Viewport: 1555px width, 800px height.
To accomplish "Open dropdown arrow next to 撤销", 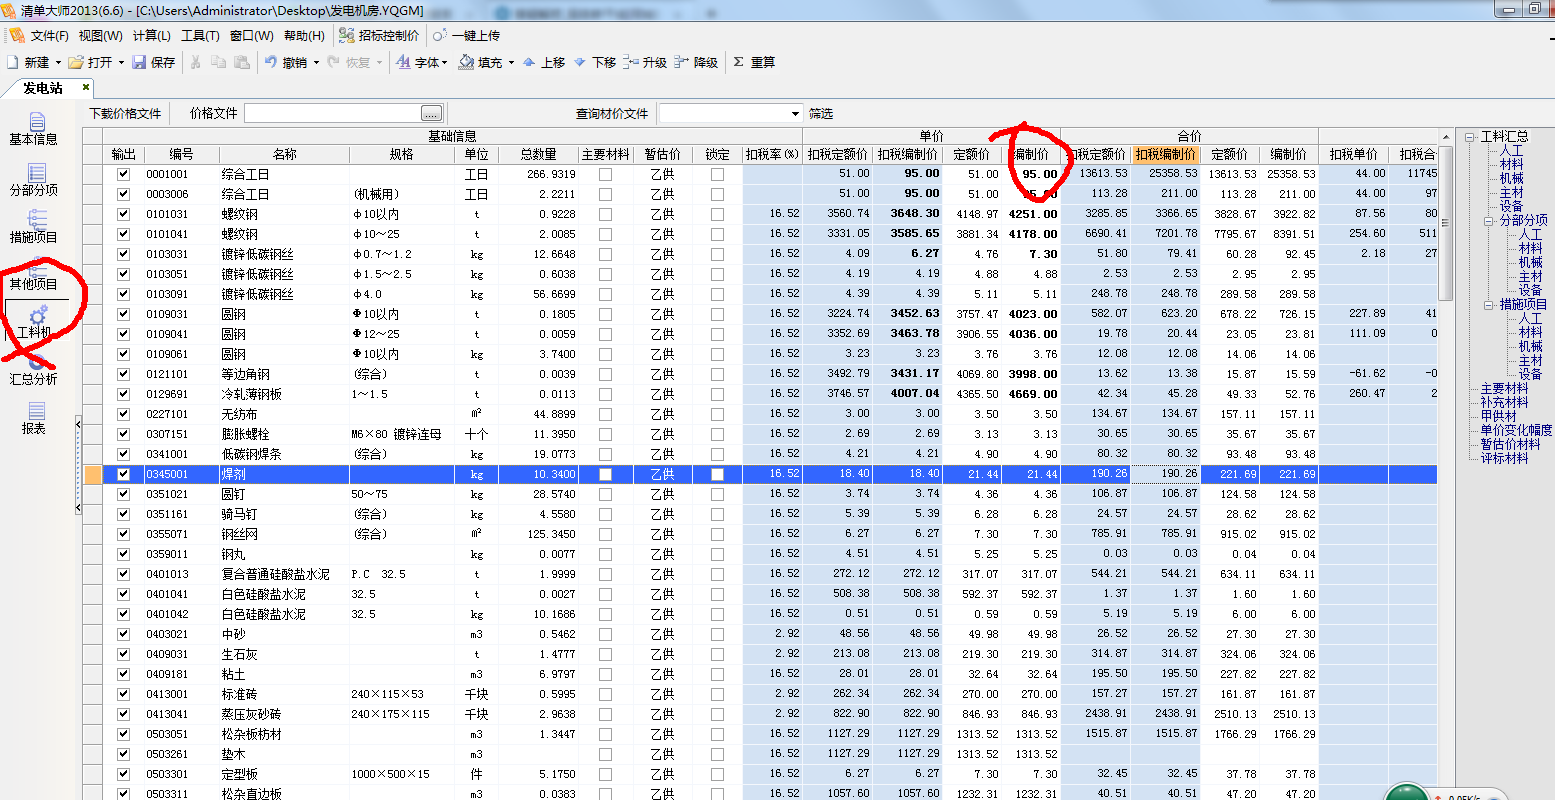I will [x=316, y=62].
